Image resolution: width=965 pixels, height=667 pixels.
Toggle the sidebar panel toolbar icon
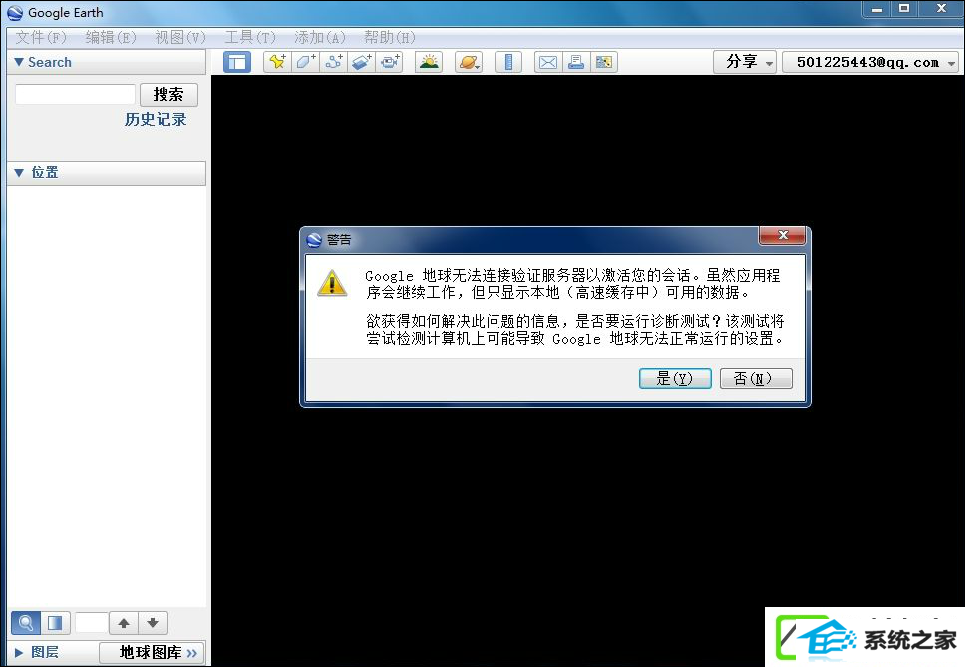tap(237, 62)
